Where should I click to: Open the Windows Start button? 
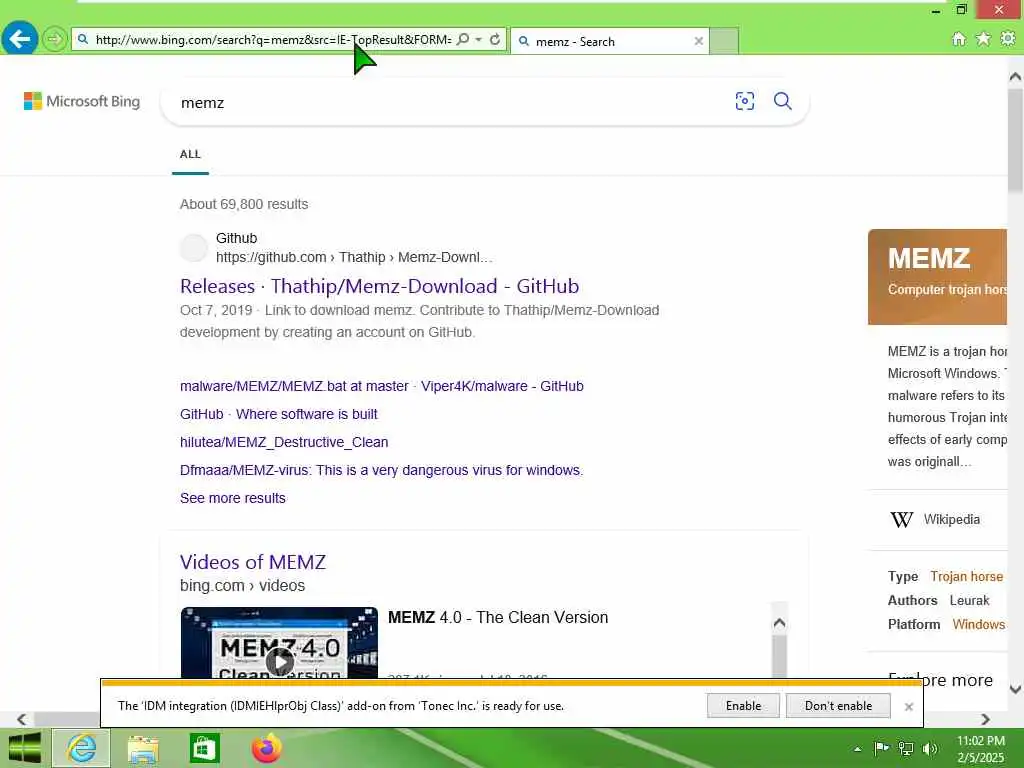[x=25, y=748]
